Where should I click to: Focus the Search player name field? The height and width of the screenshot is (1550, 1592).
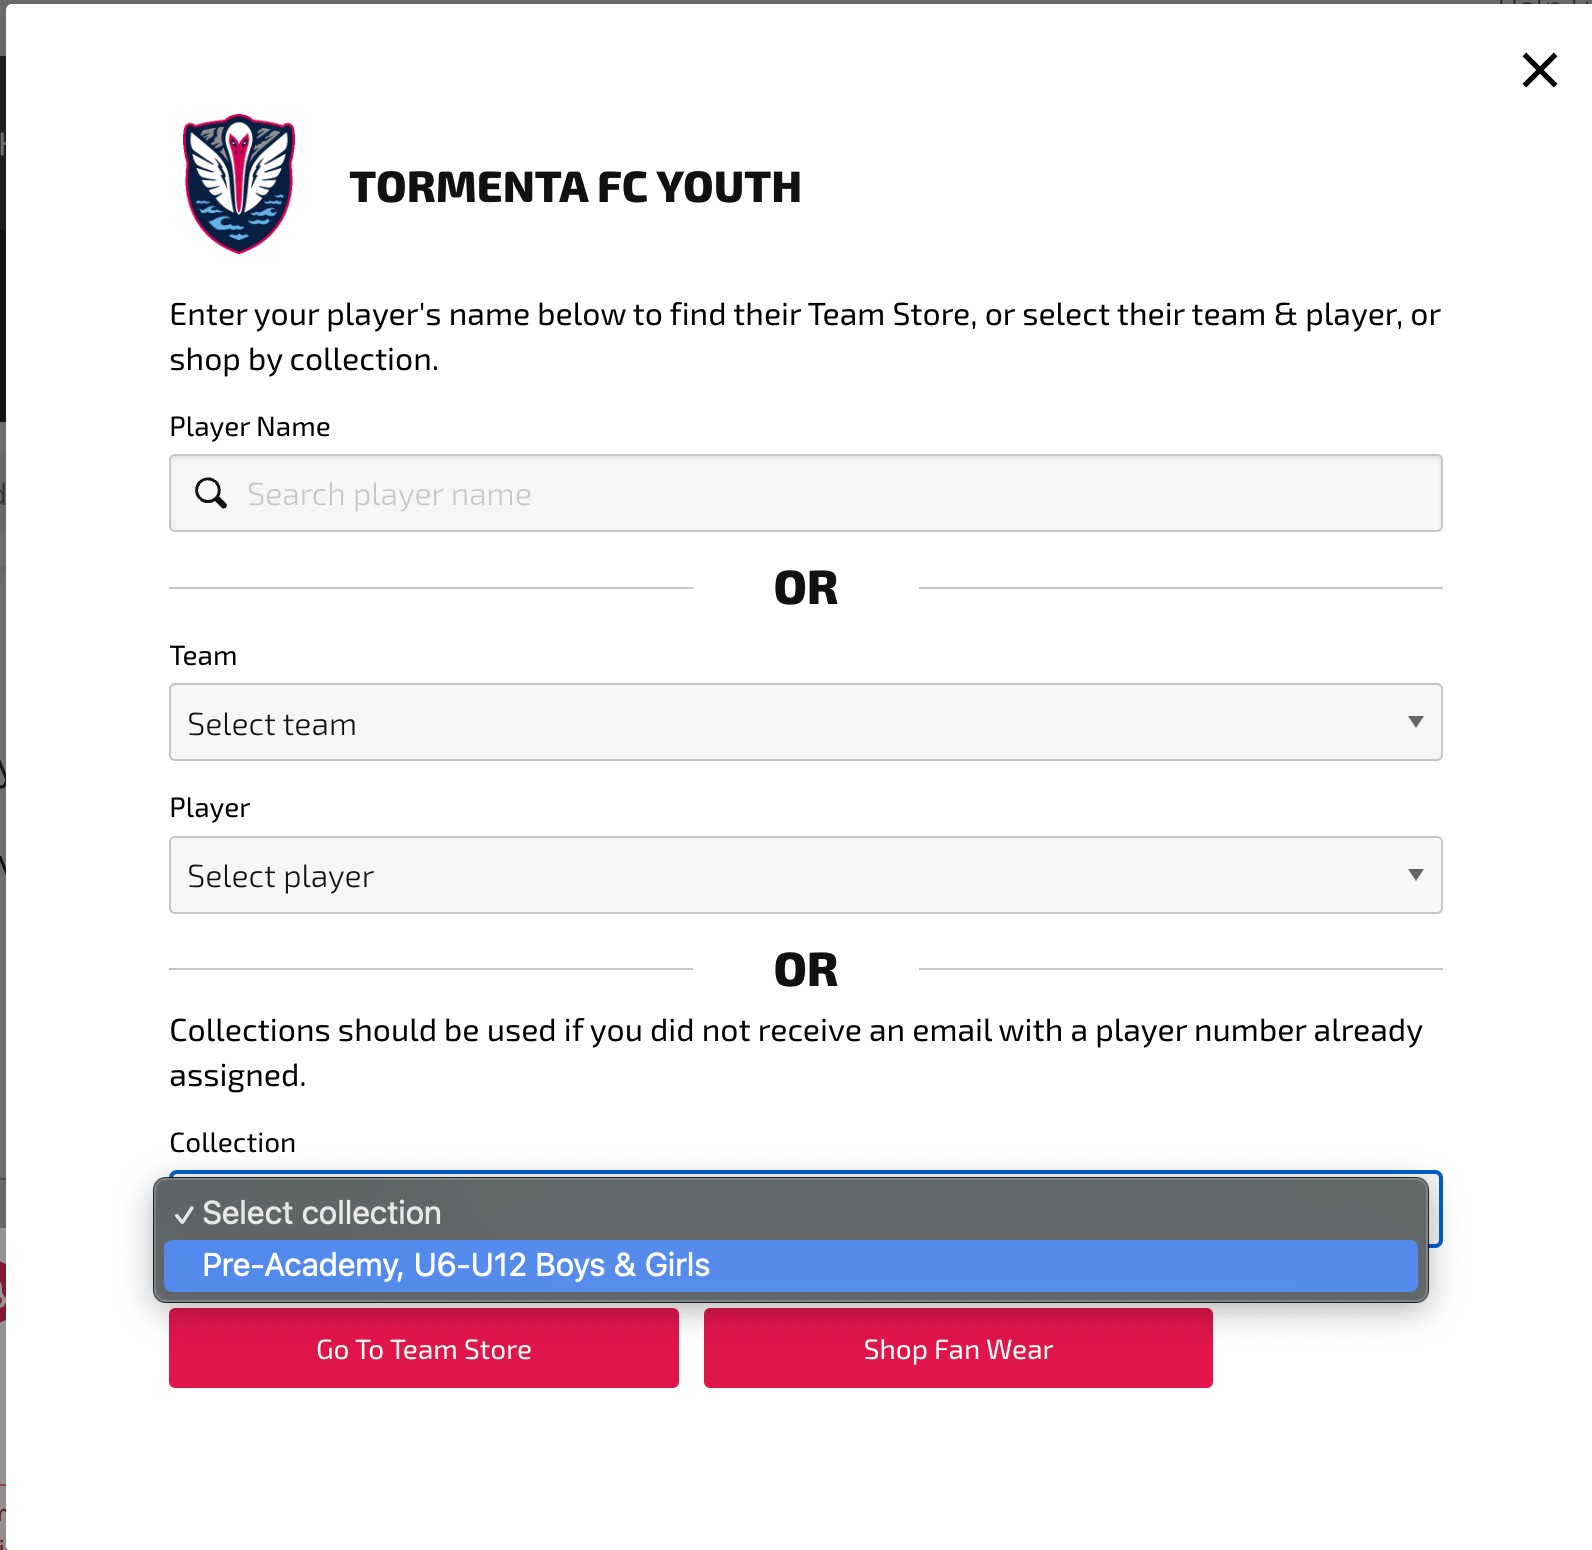click(x=805, y=493)
